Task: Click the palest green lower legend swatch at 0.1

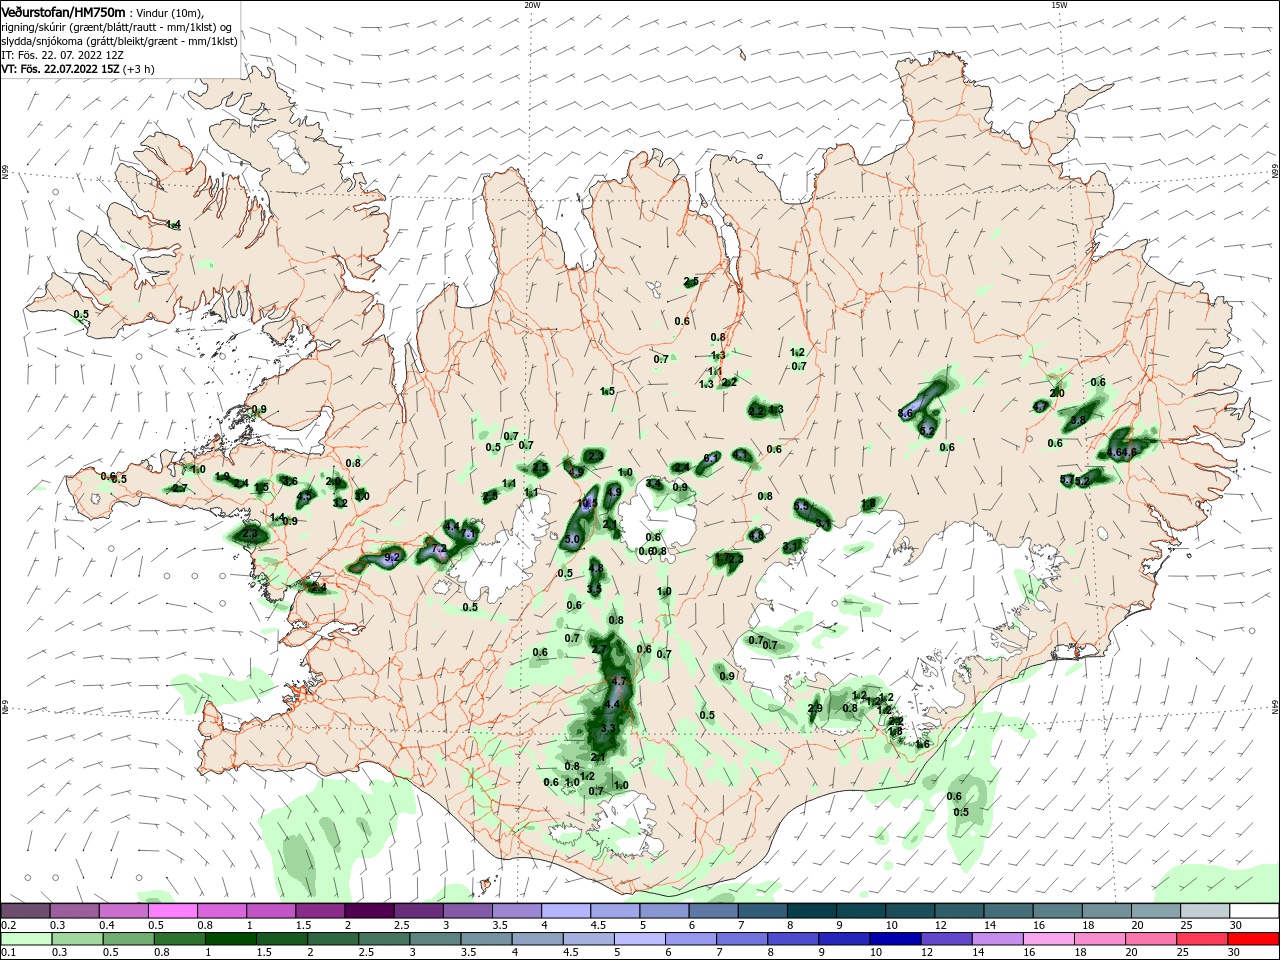Action: coord(25,939)
